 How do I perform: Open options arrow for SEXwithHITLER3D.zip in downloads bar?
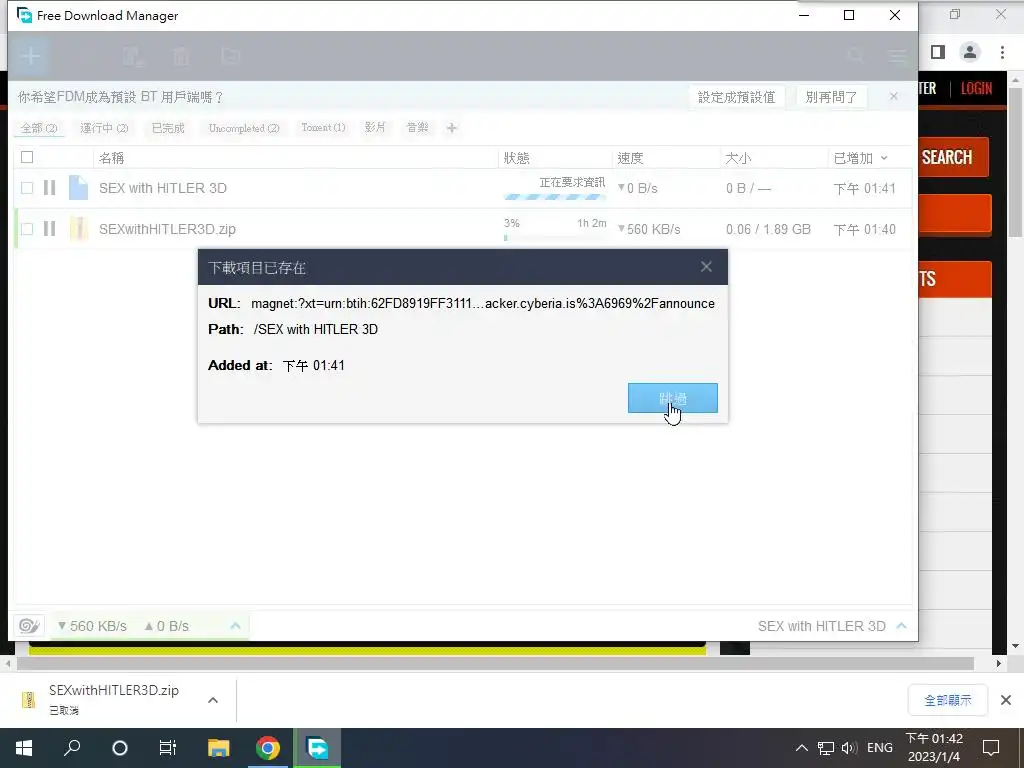(x=212, y=700)
